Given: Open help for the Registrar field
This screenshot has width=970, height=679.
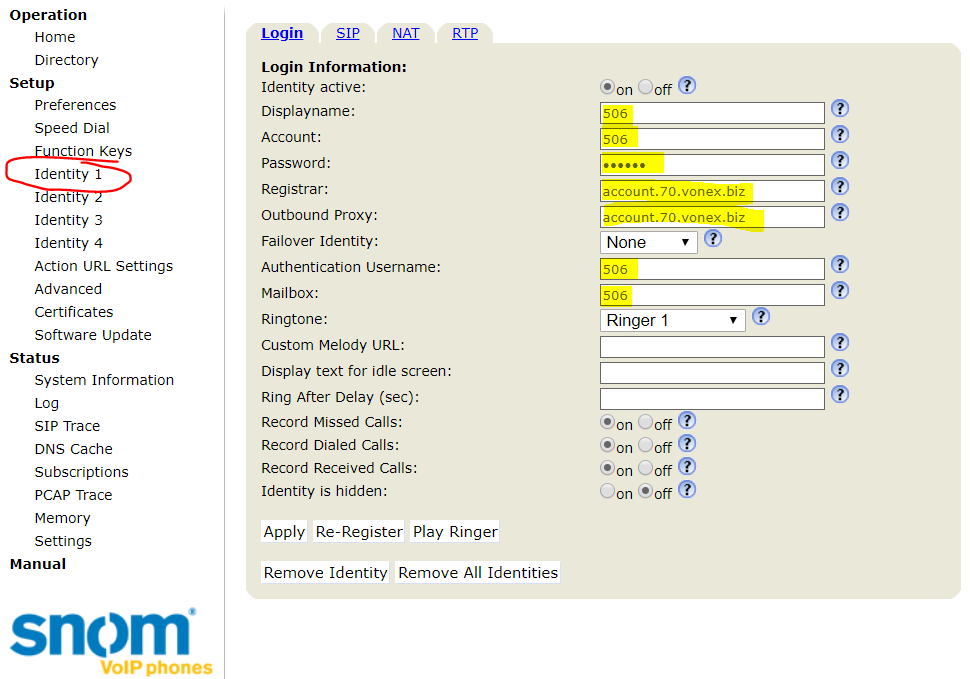Looking at the screenshot, I should pos(840,186).
